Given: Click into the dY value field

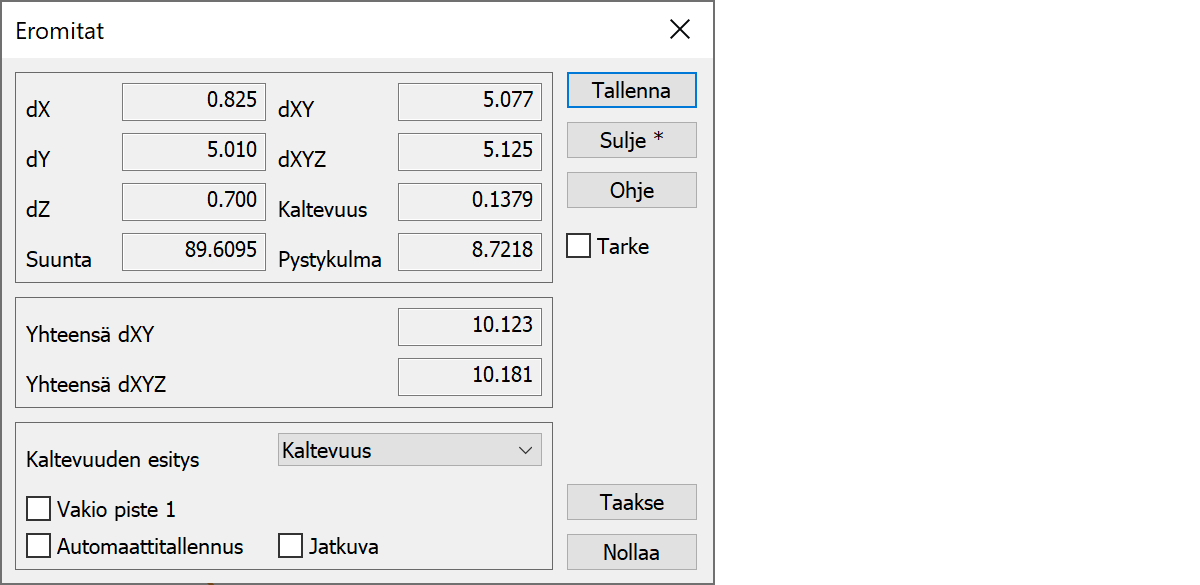Looking at the screenshot, I should tap(194, 152).
